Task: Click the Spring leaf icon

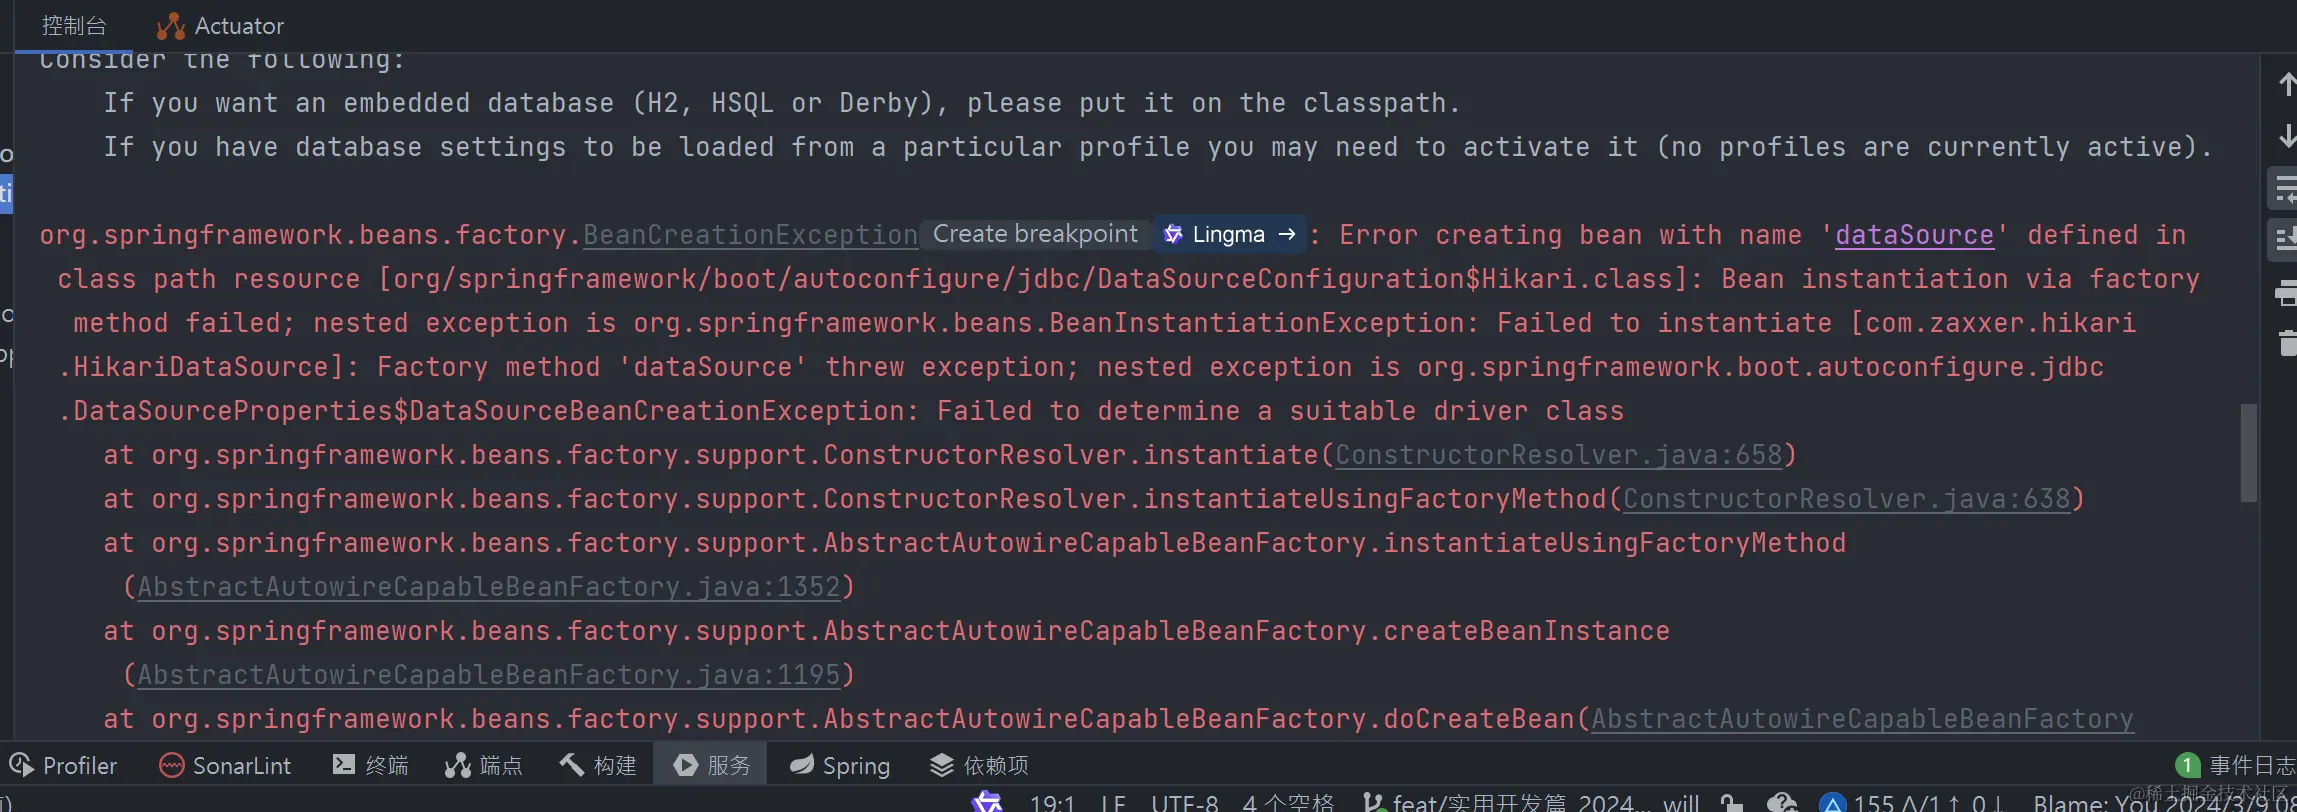Action: pyautogui.click(x=801, y=765)
